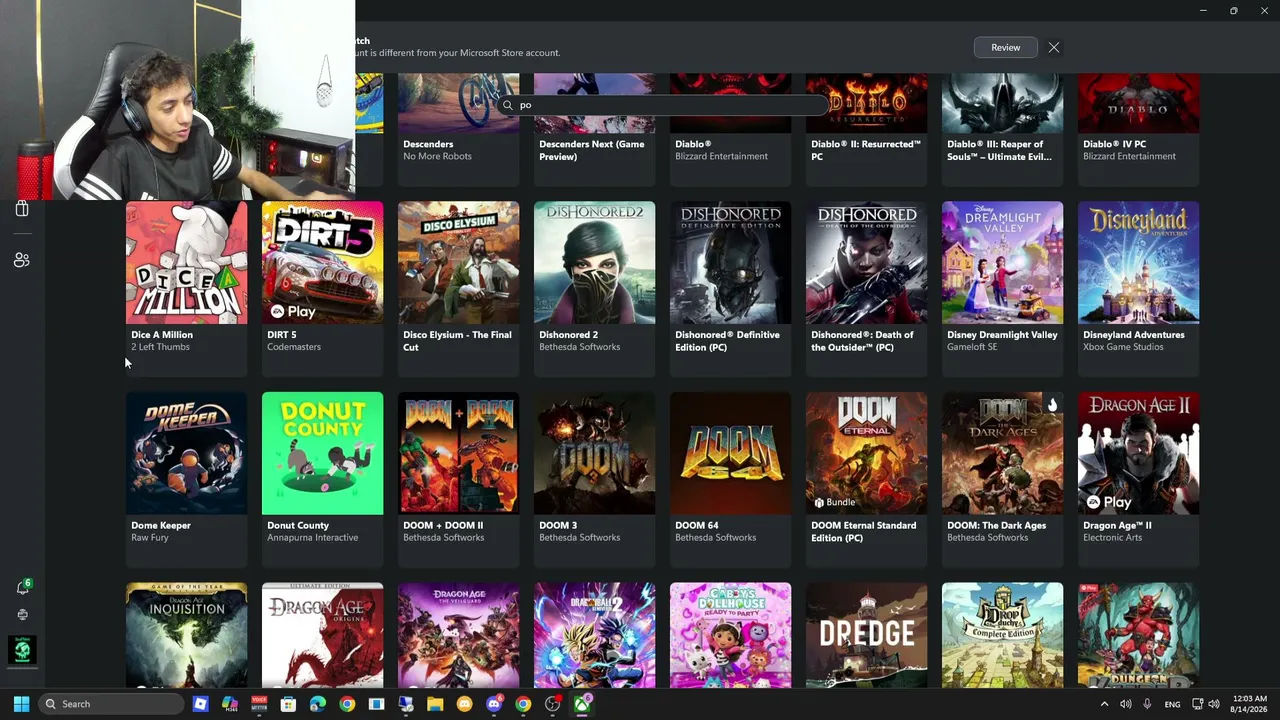Click the microphone icon in system tray
Screen dimensions: 1280x720
(1147, 704)
